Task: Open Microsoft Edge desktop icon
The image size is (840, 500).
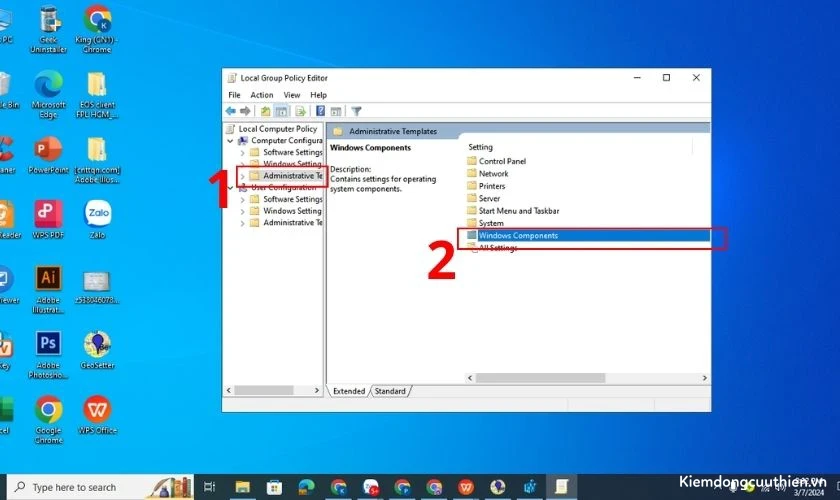Action: point(48,95)
